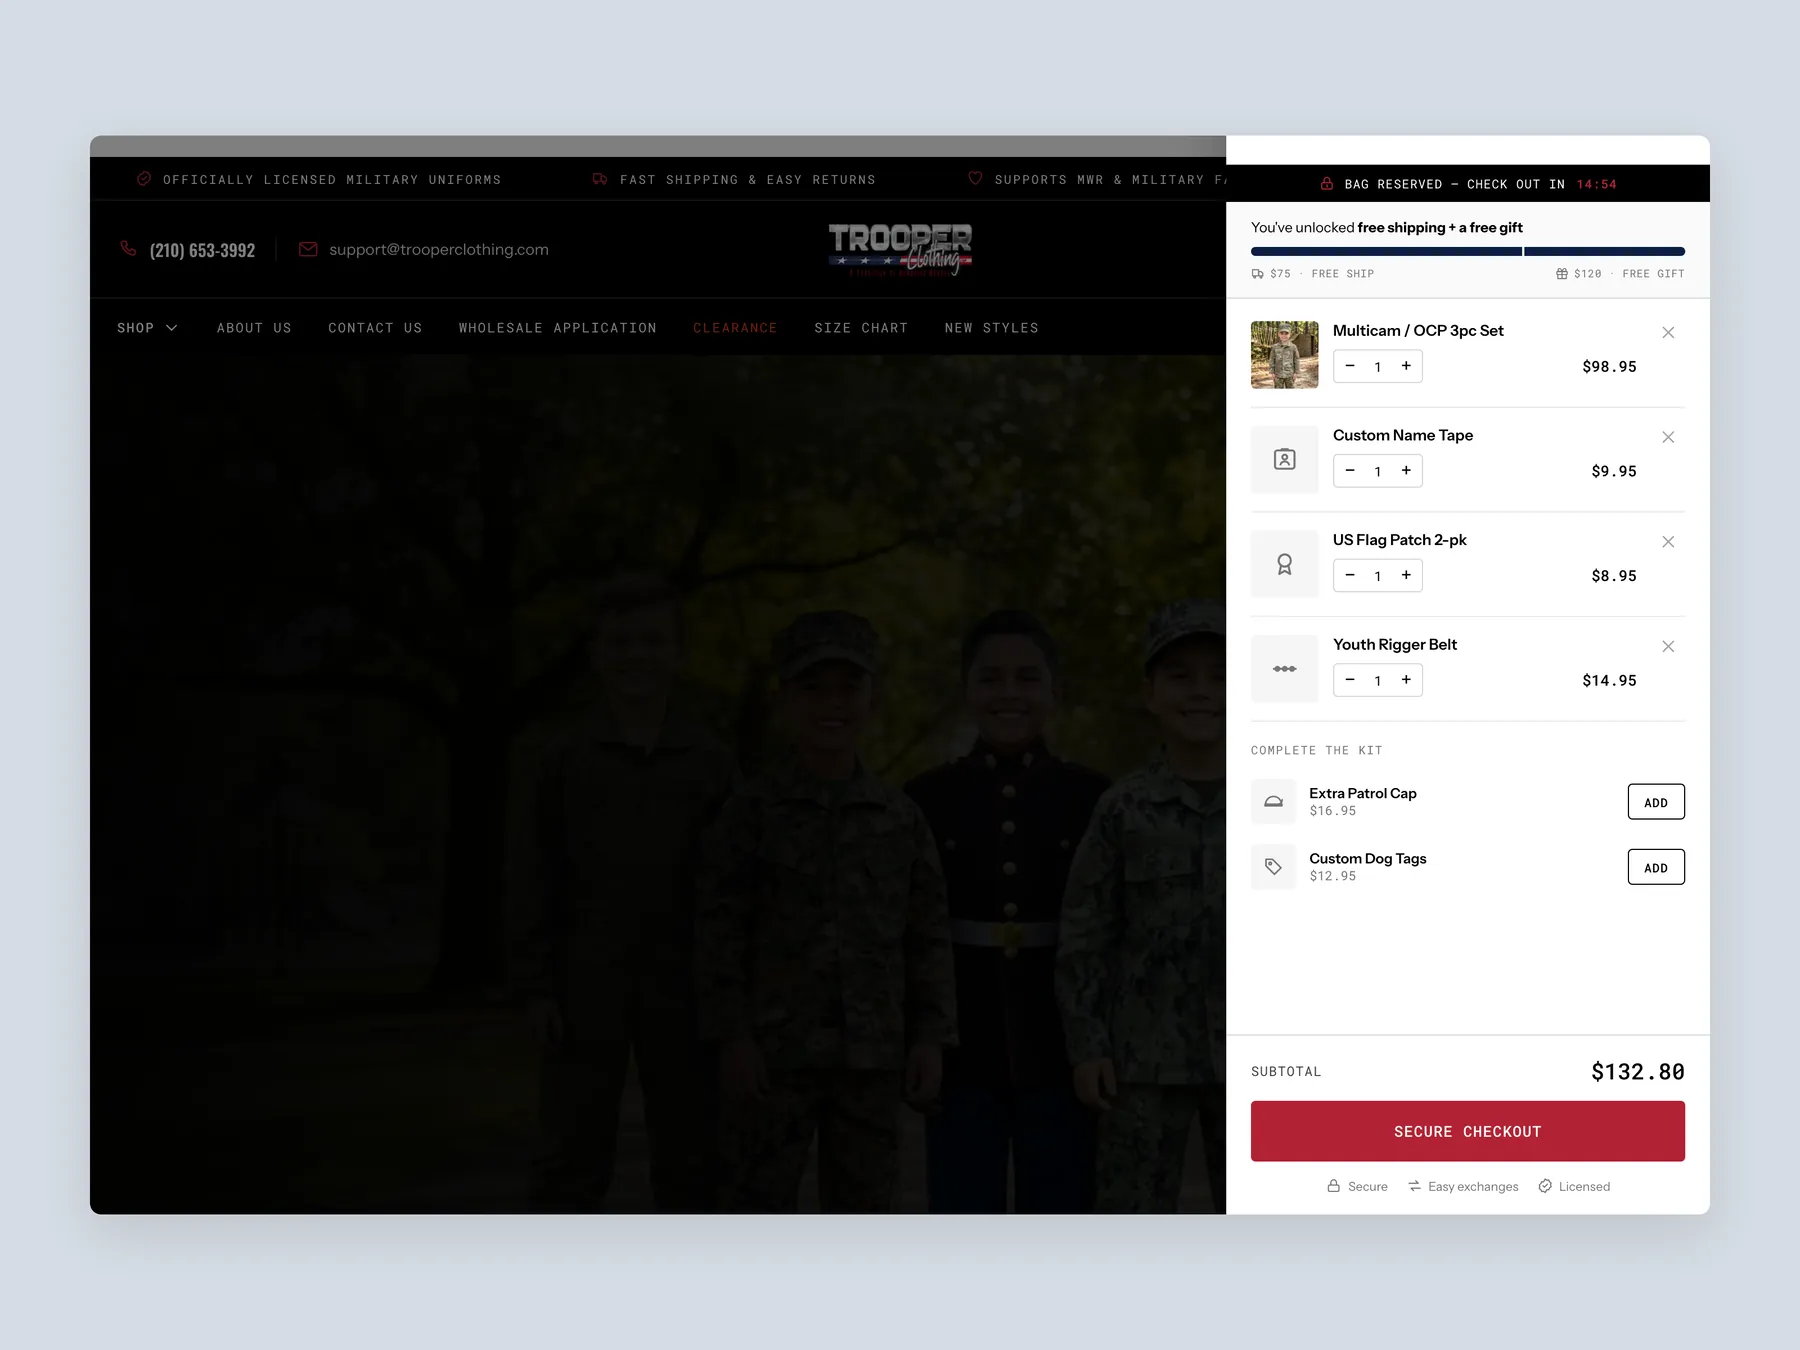
Task: Decrease quantity of Custom Name Tape
Action: point(1350,471)
